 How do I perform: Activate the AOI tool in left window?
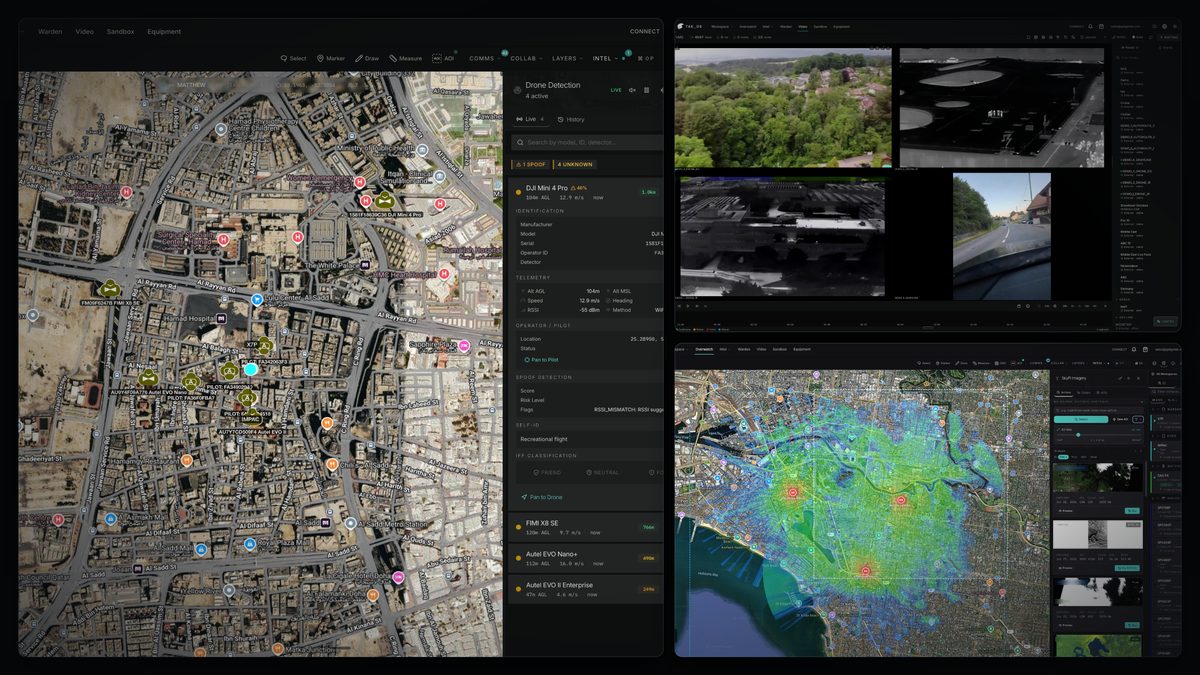(x=443, y=58)
